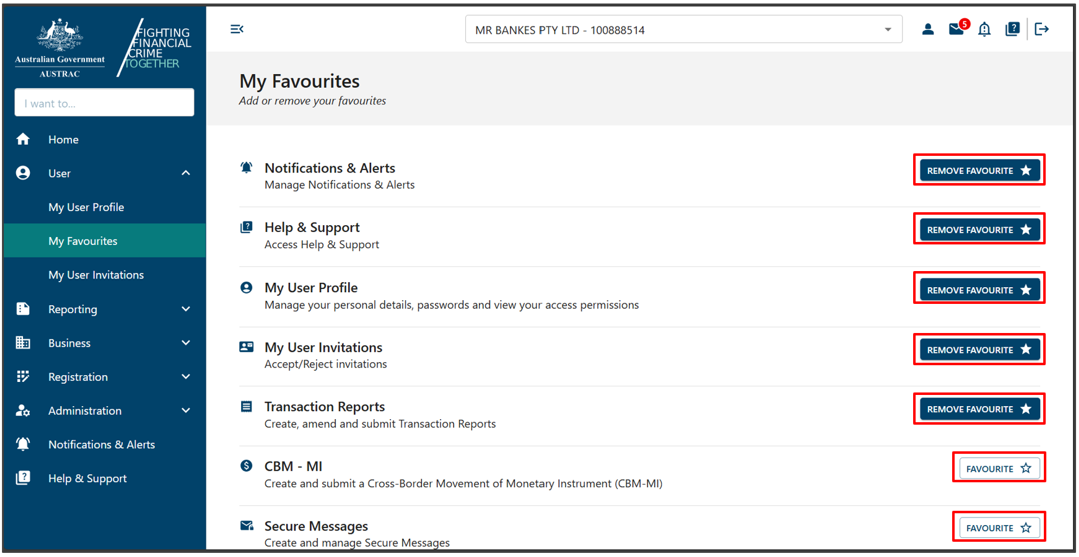
Task: Collapse the sidebar with the menu toggle icon
Action: [237, 29]
